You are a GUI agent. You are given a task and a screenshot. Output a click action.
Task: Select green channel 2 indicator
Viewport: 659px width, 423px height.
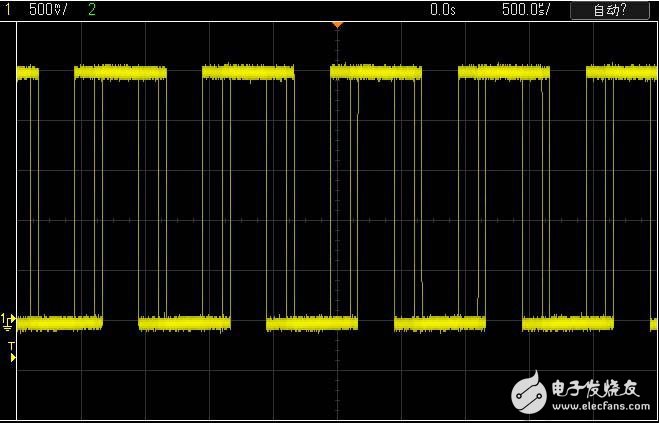[x=92, y=9]
